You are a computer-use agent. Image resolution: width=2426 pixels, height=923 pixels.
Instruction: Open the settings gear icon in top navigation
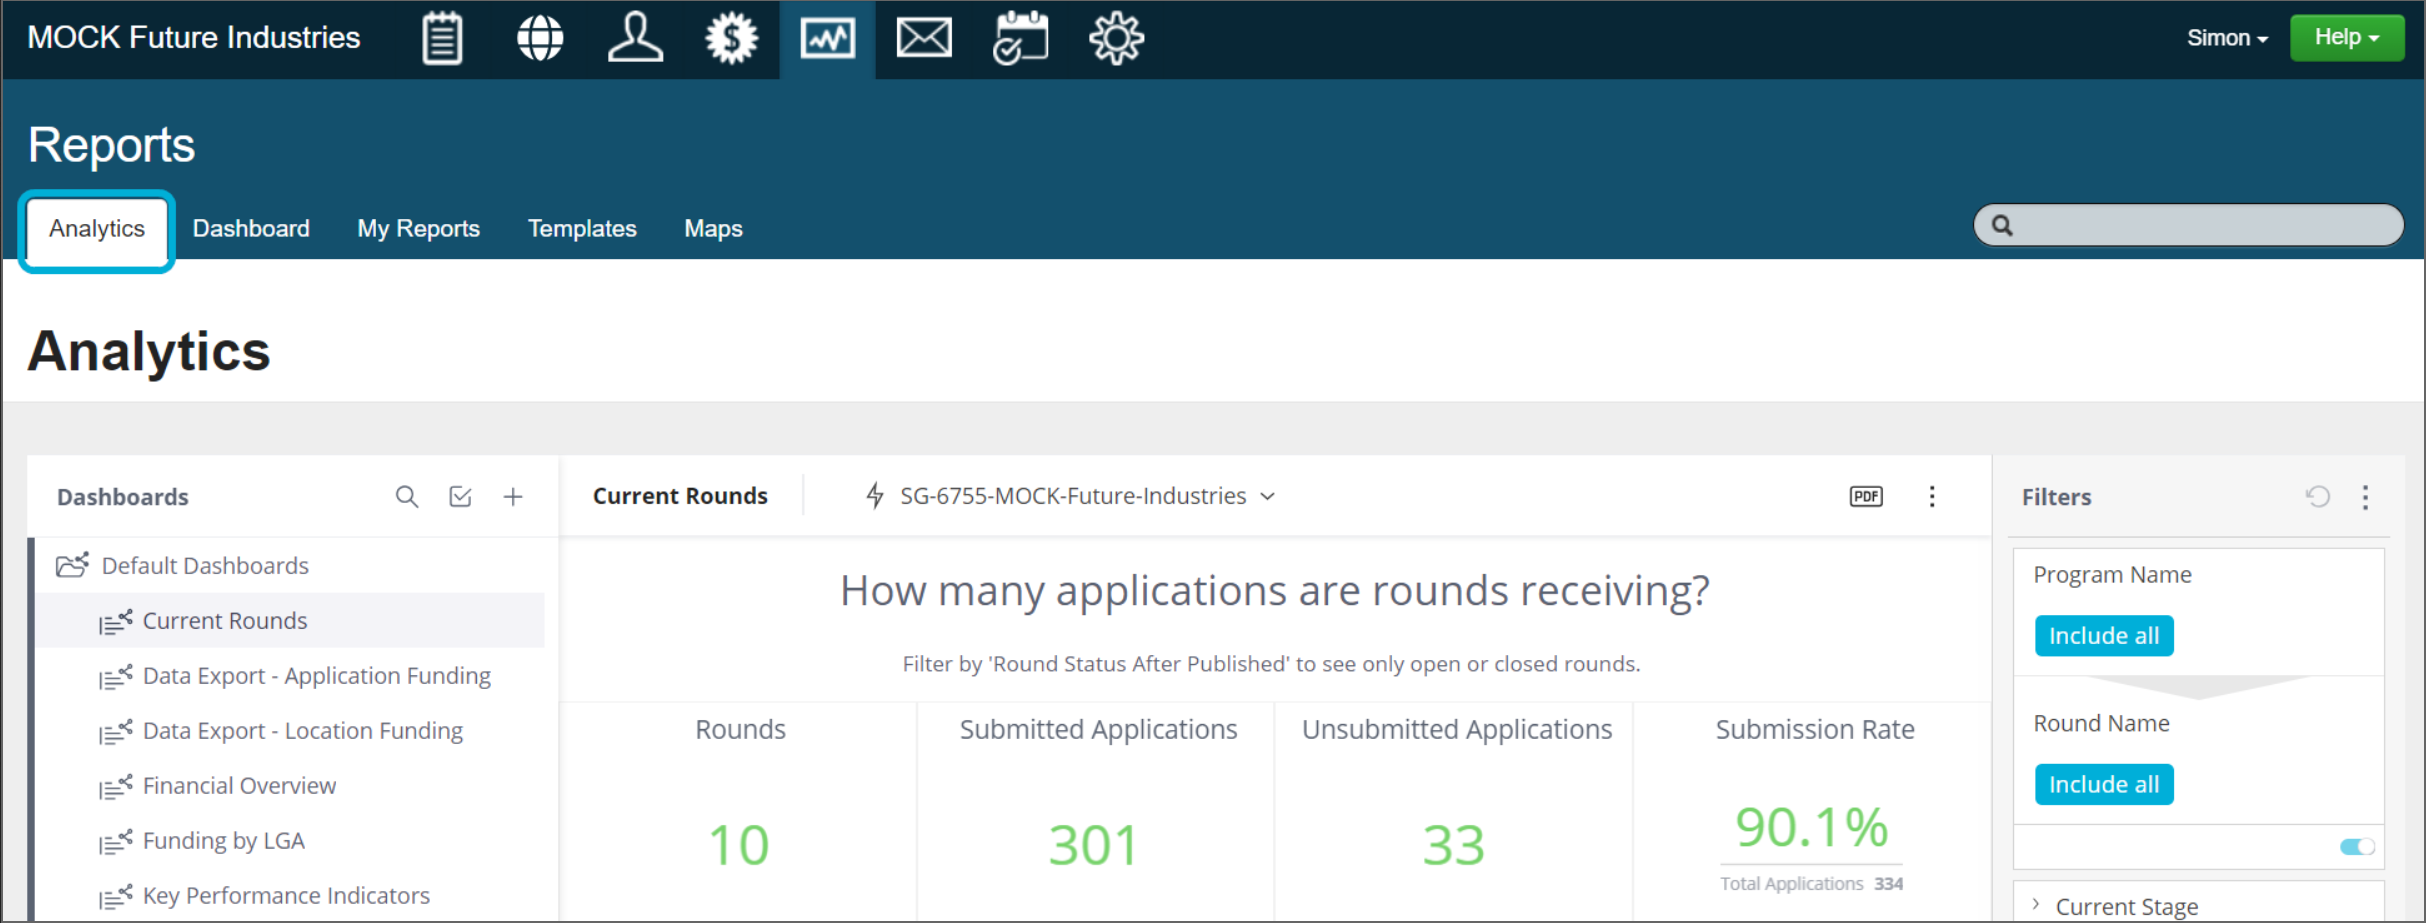click(x=1116, y=39)
